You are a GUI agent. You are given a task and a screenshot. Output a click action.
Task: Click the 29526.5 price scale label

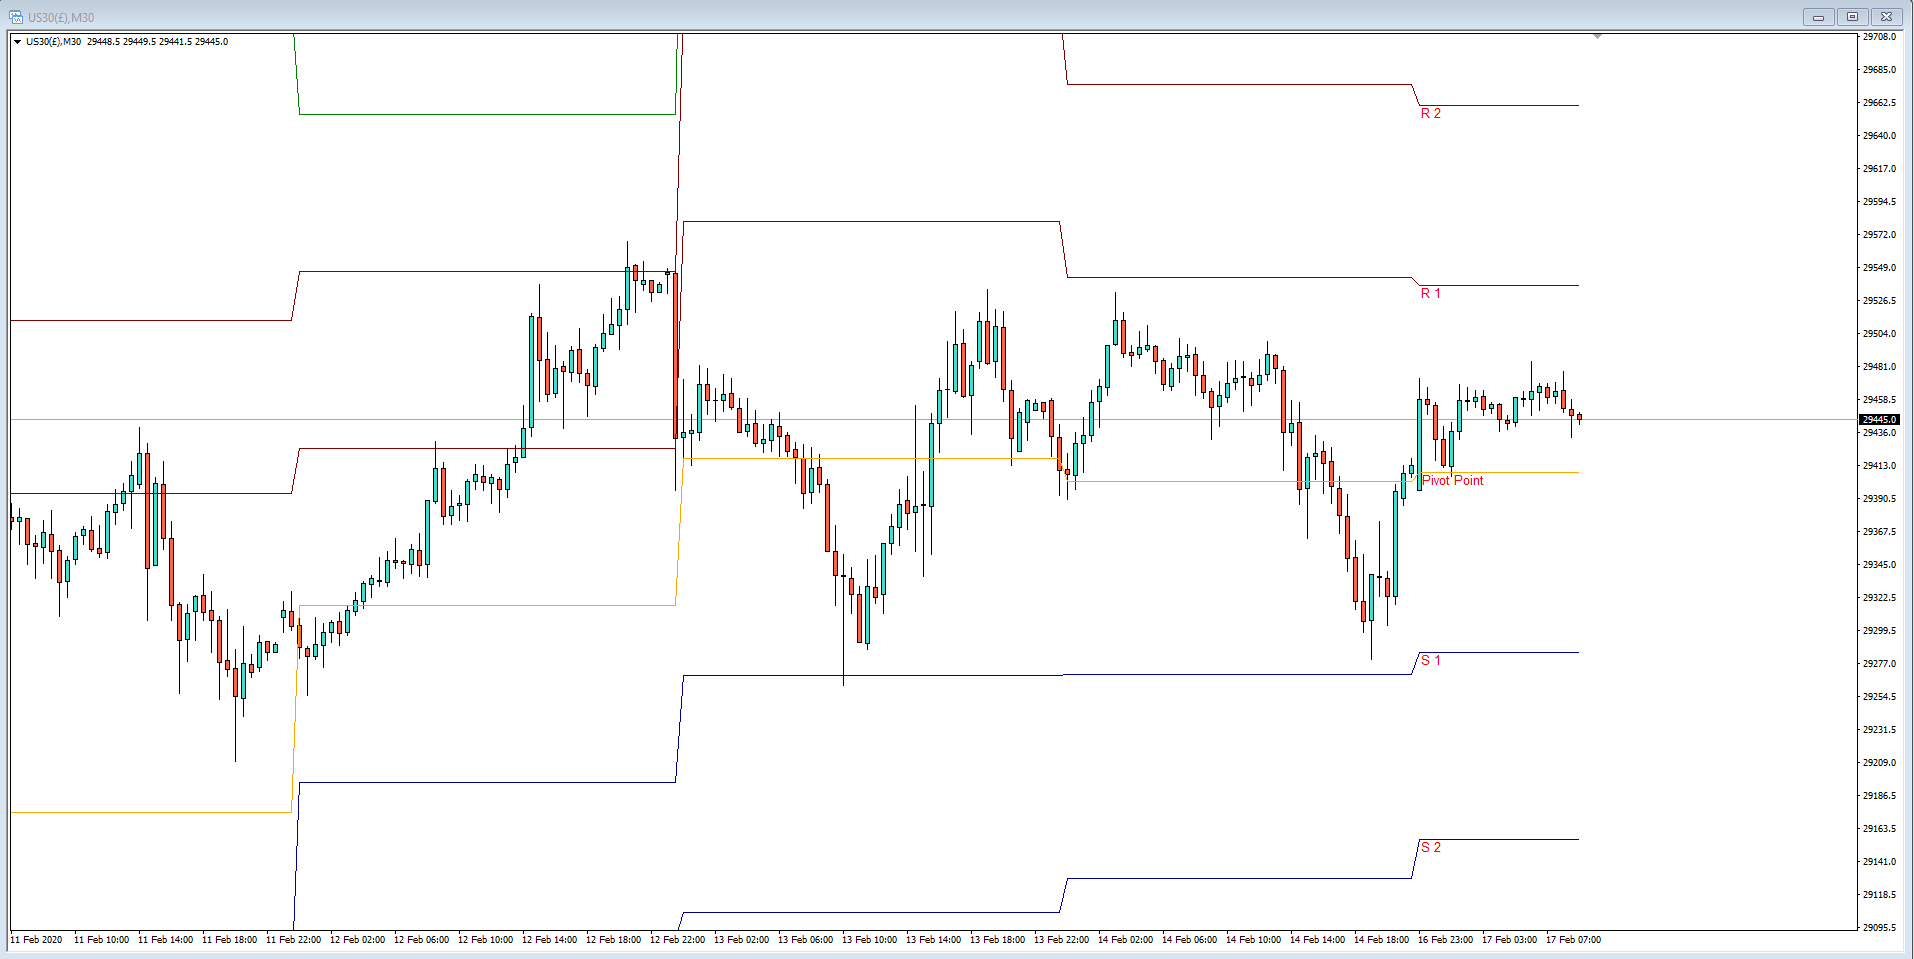[1879, 301]
